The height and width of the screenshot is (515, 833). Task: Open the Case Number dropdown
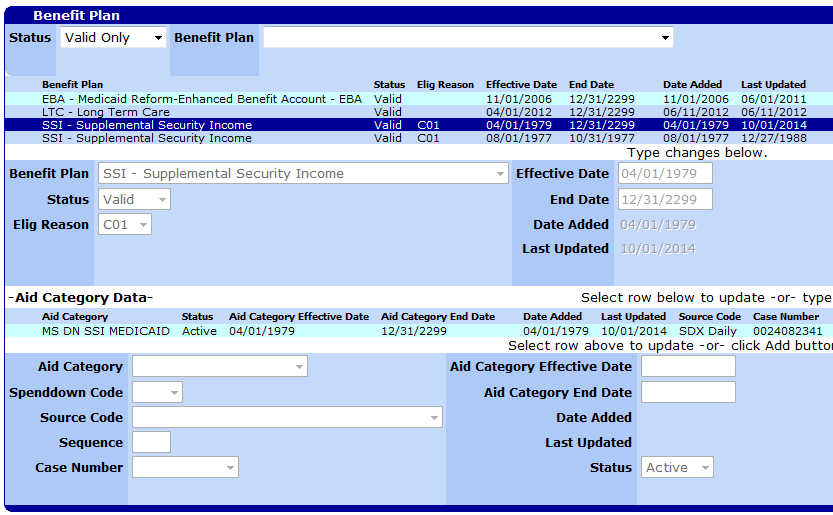(x=185, y=467)
